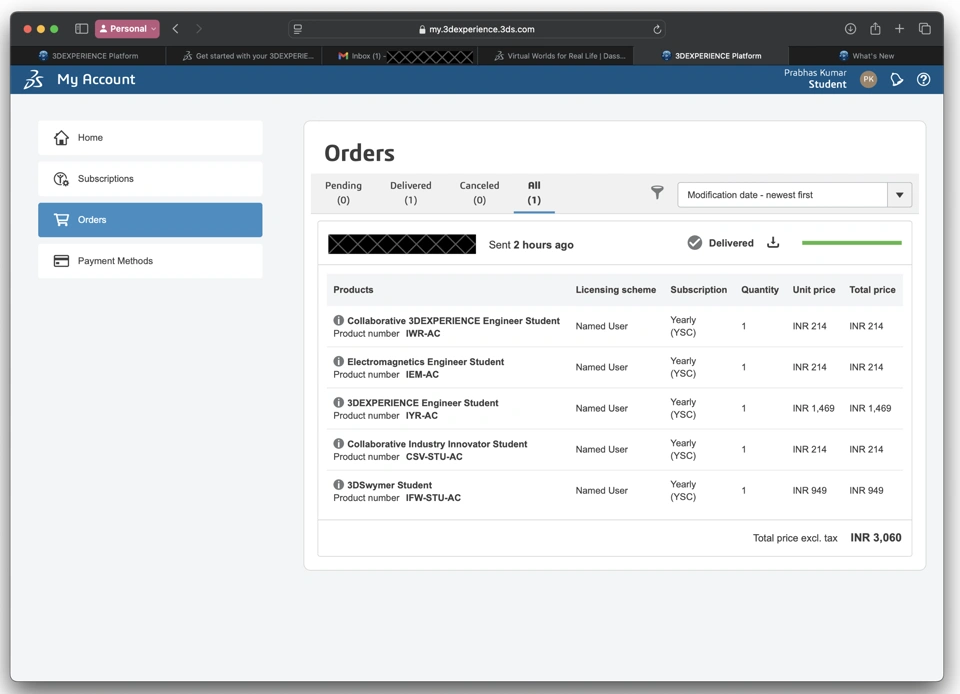Image resolution: width=960 pixels, height=694 pixels.
Task: Open info for Collaborative 3DEXPERIENCE Engineer Student
Action: [x=338, y=320]
